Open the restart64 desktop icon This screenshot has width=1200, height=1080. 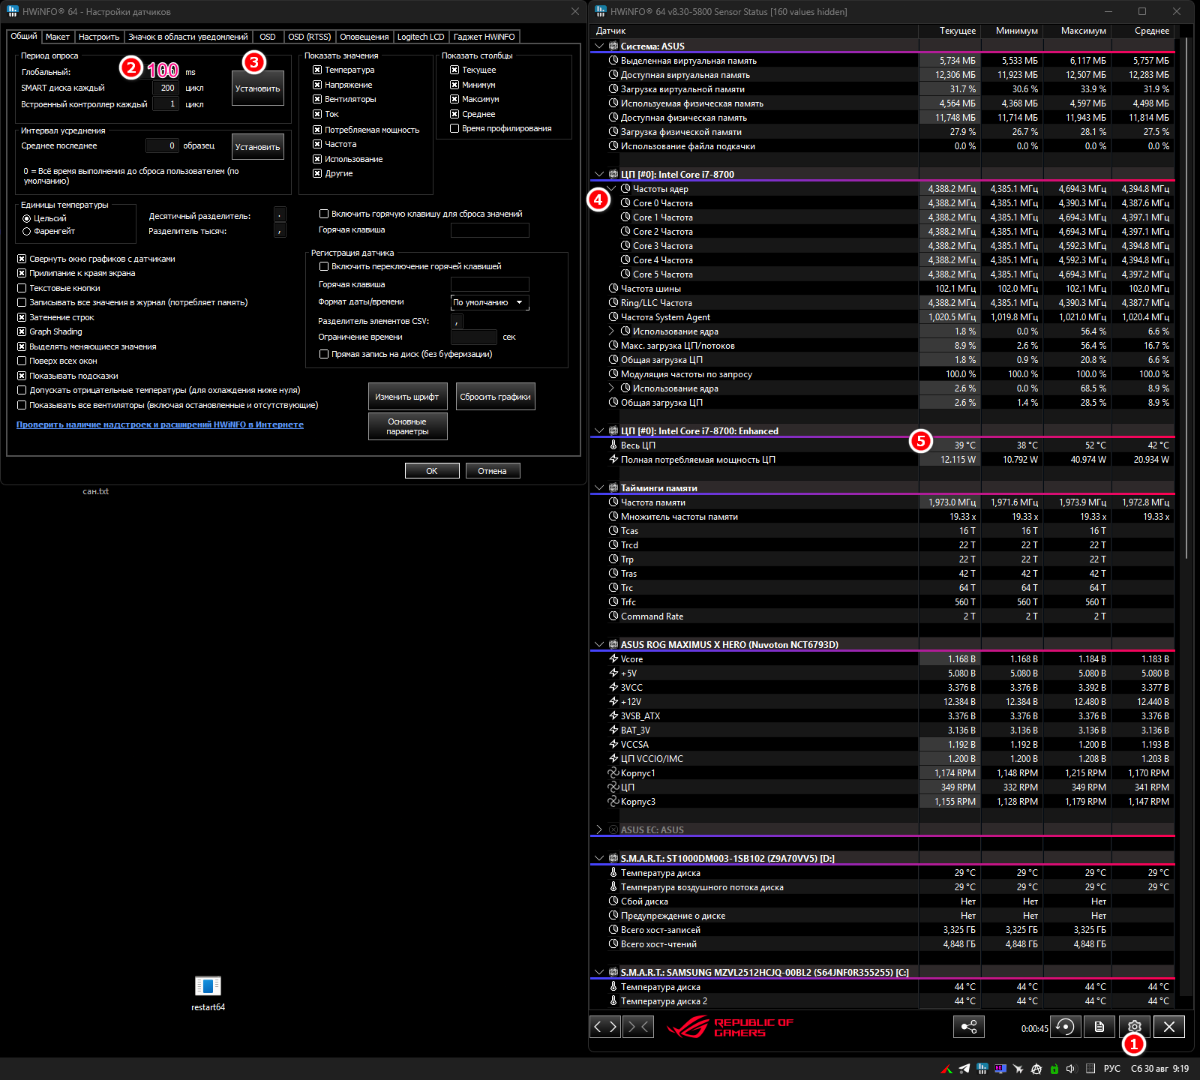click(208, 993)
